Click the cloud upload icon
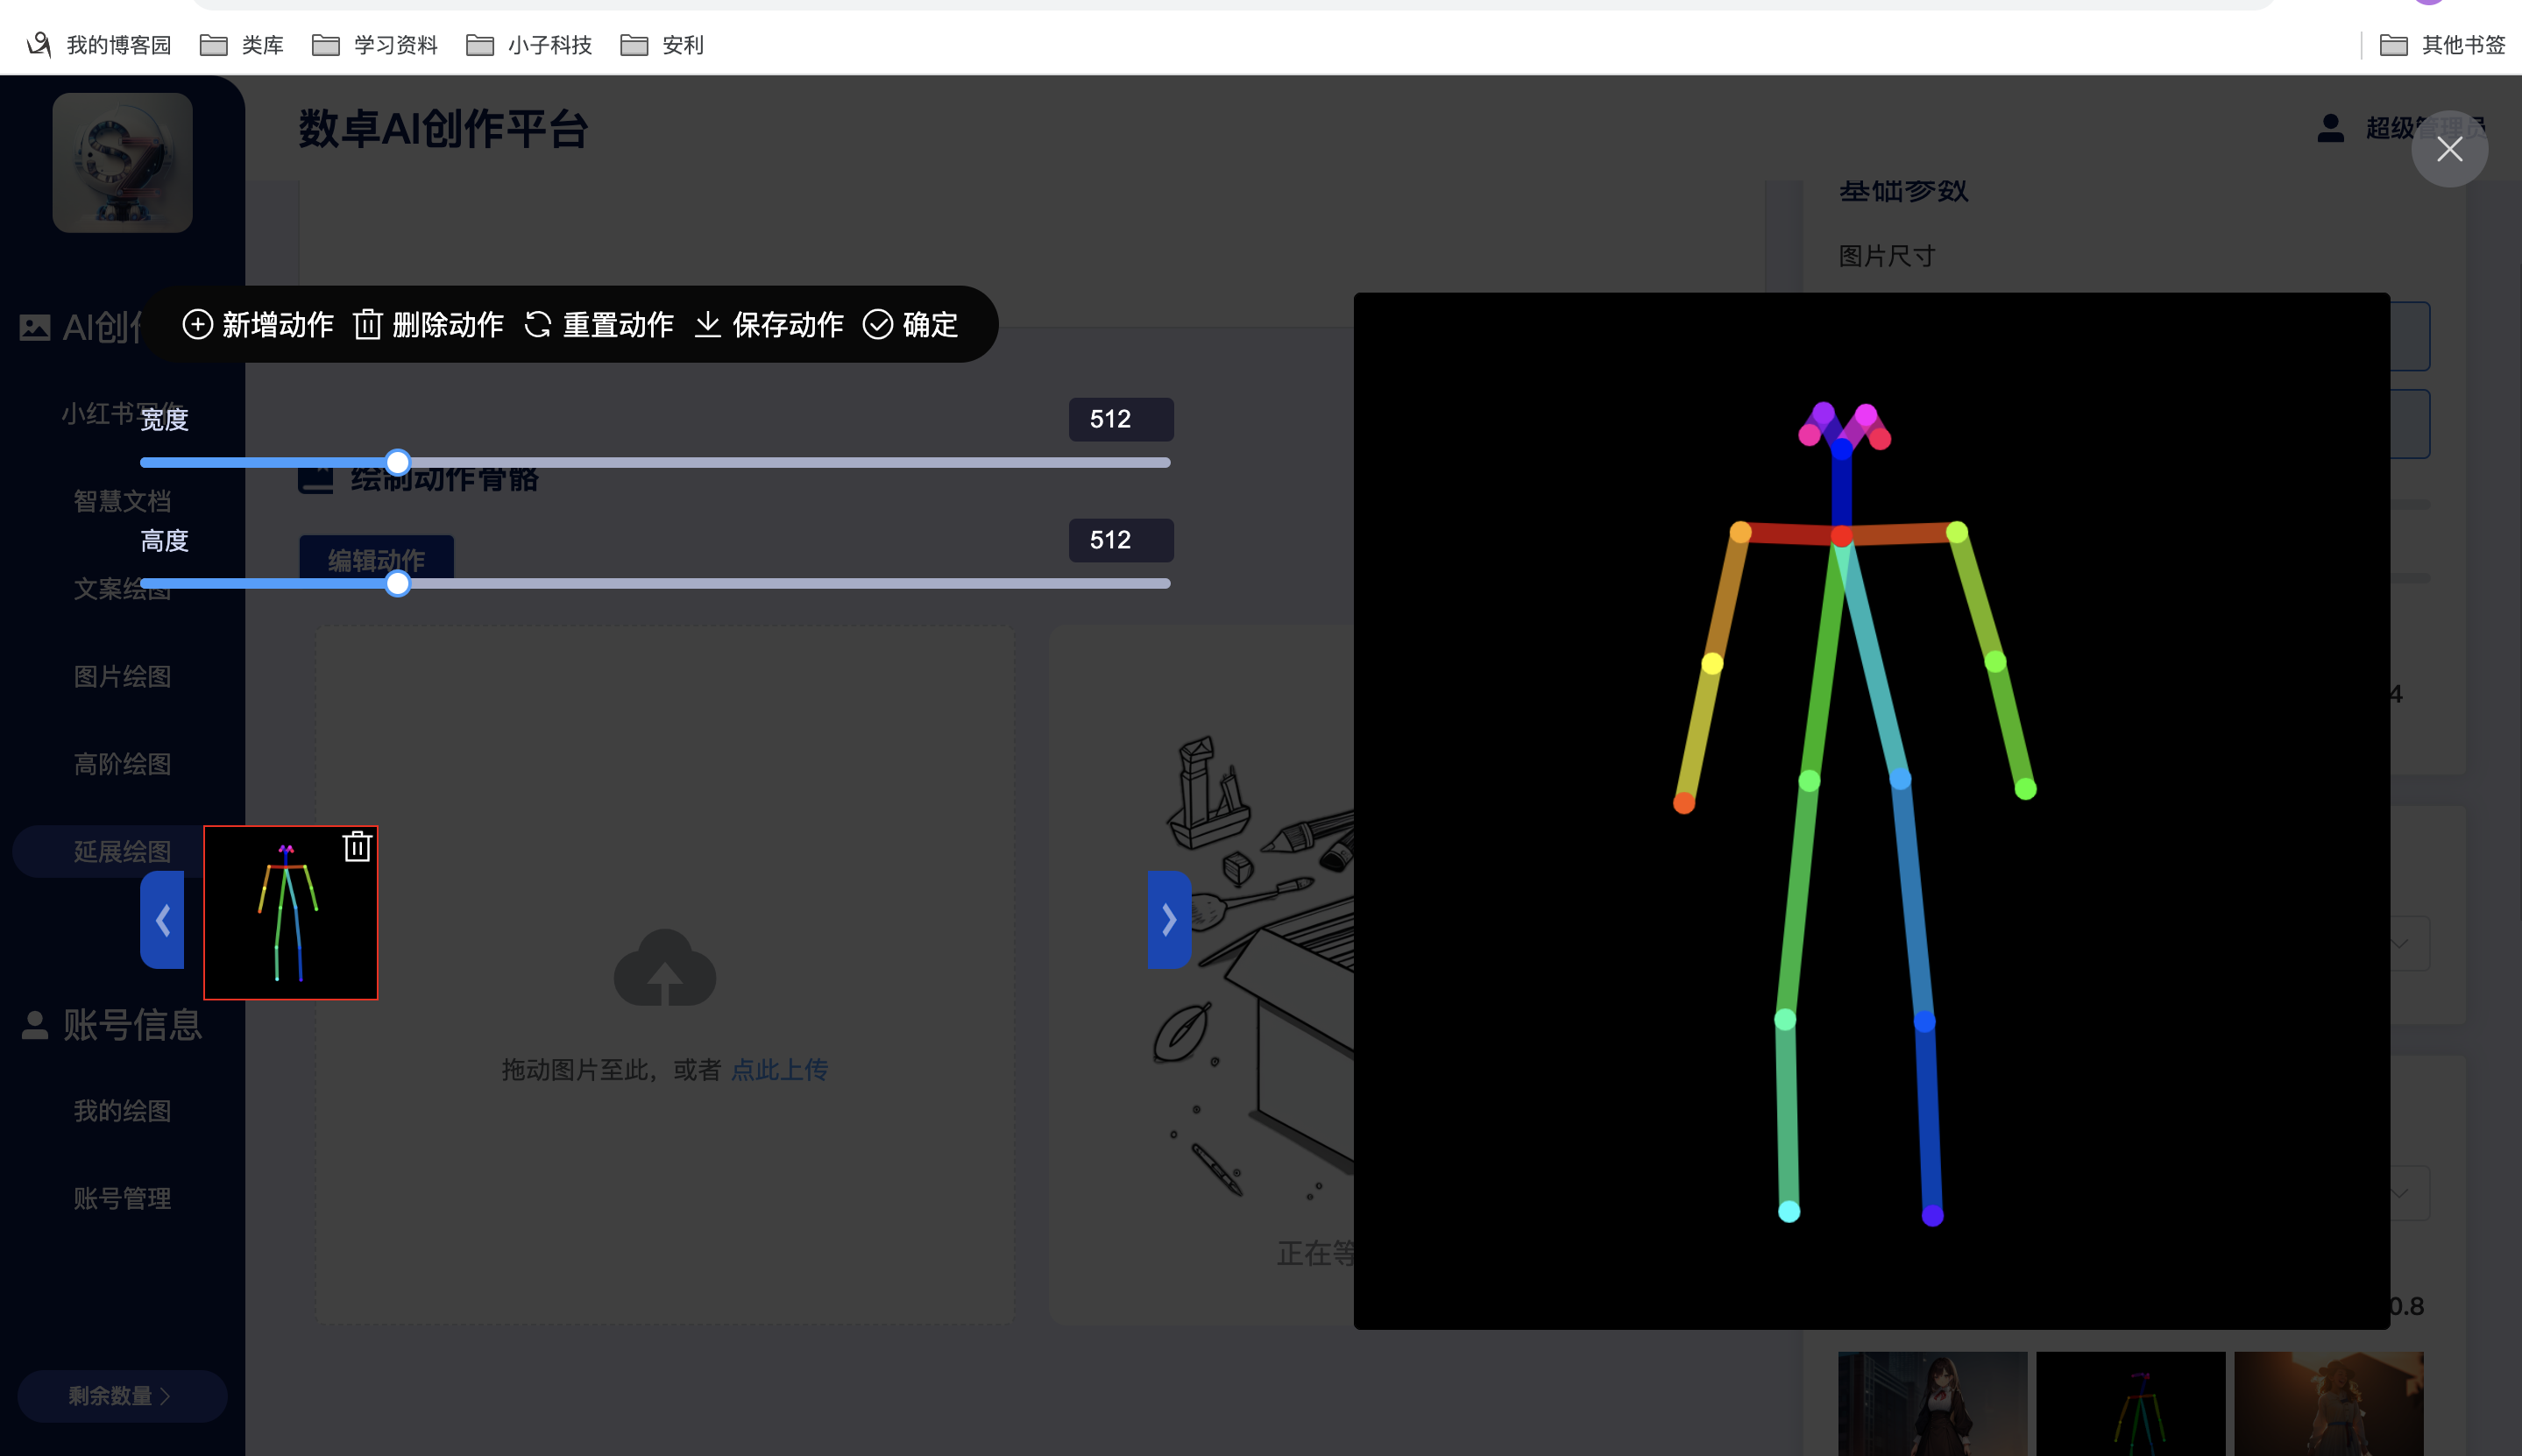The image size is (2522, 1456). point(665,968)
